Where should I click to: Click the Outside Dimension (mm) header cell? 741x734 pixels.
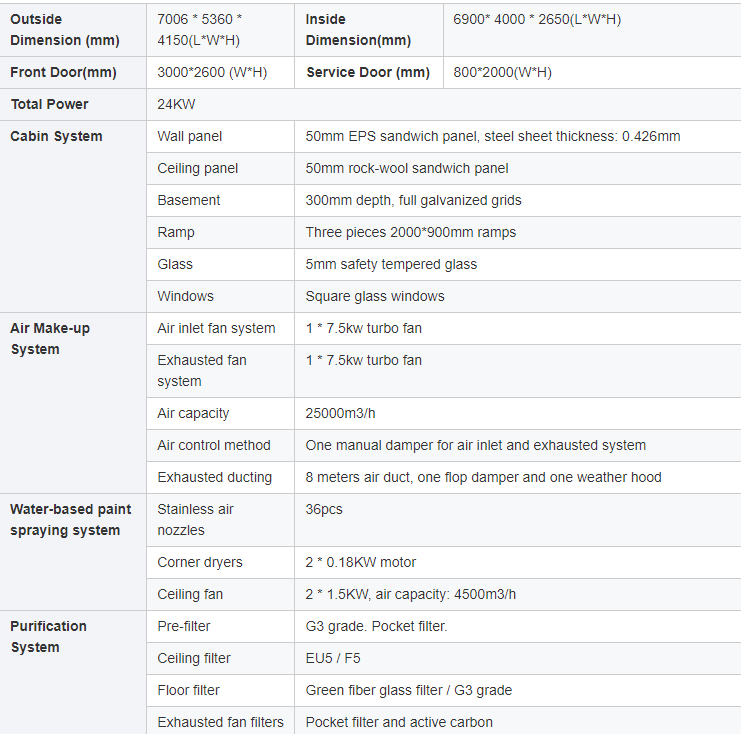point(65,29)
